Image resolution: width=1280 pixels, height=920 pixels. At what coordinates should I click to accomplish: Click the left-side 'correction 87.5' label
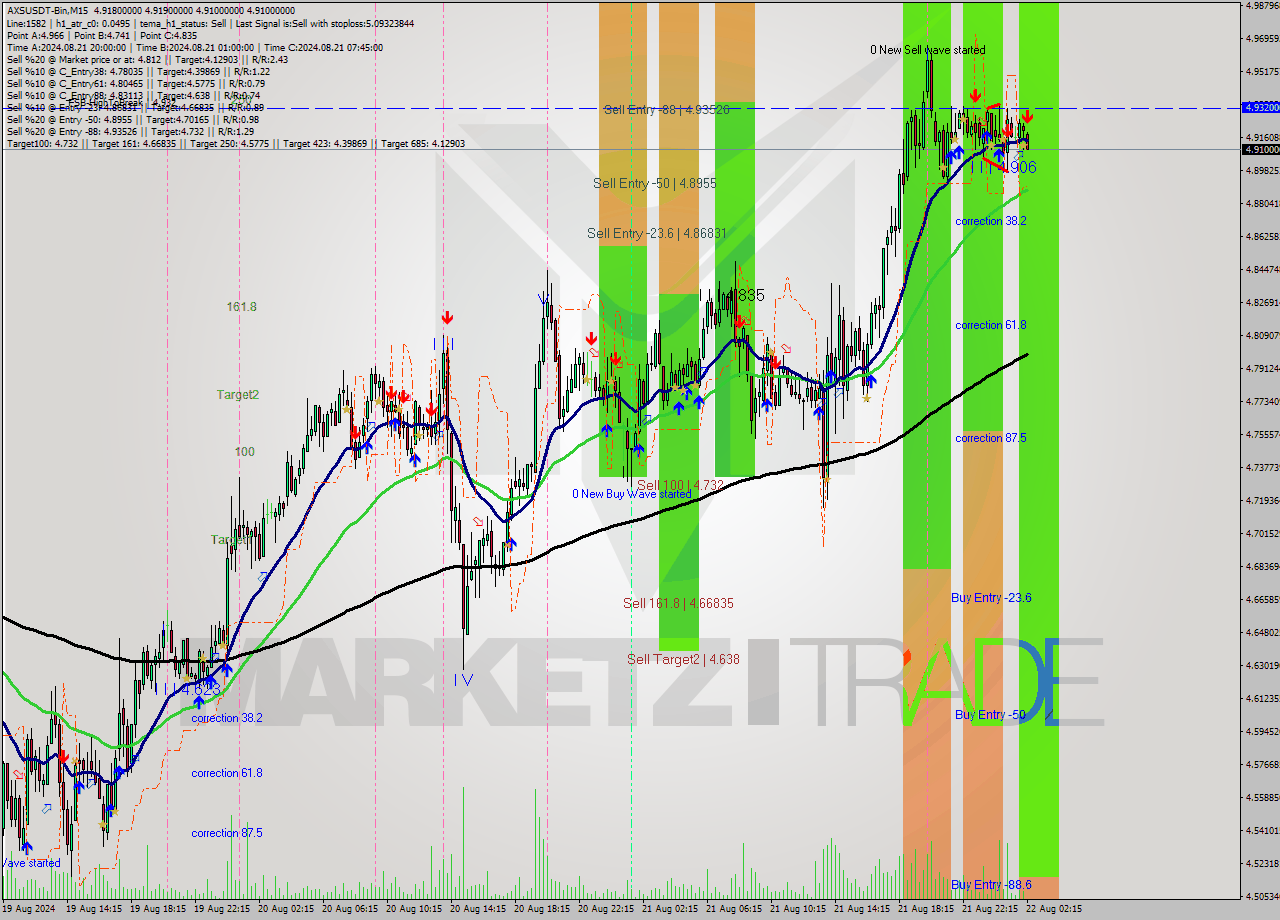coord(227,833)
